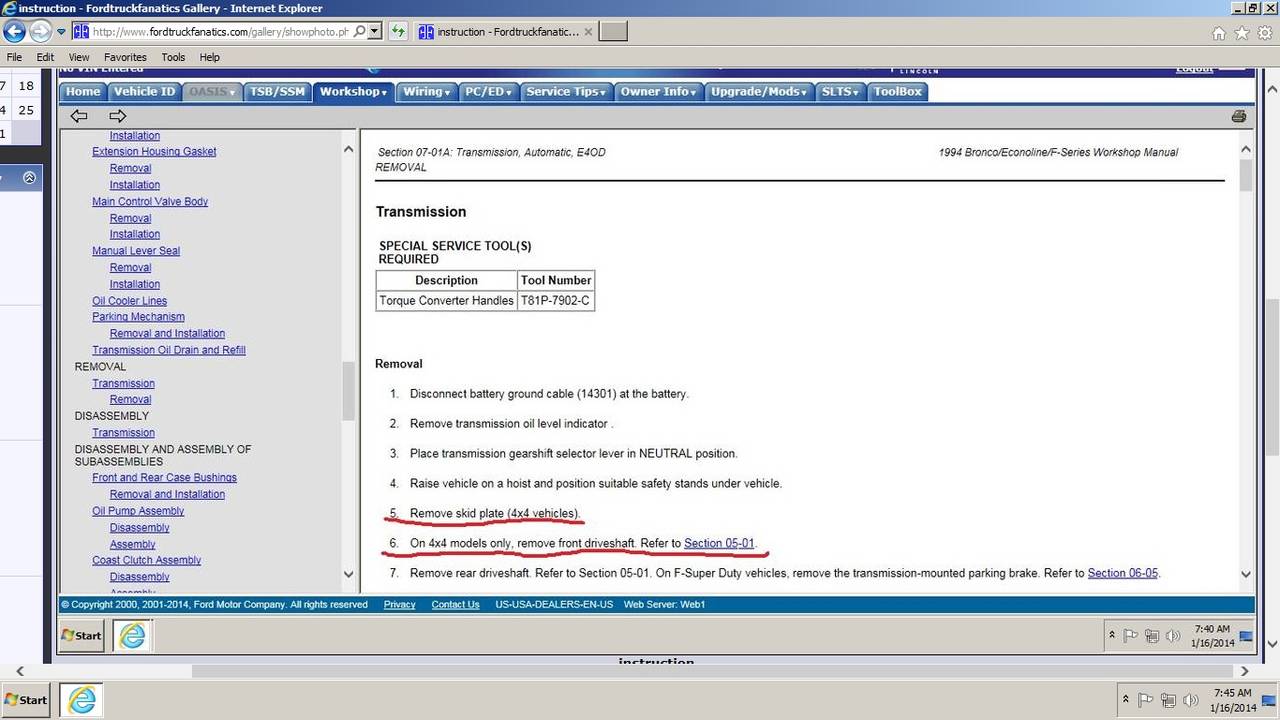Close the instruction browser tab with its X

588,31
